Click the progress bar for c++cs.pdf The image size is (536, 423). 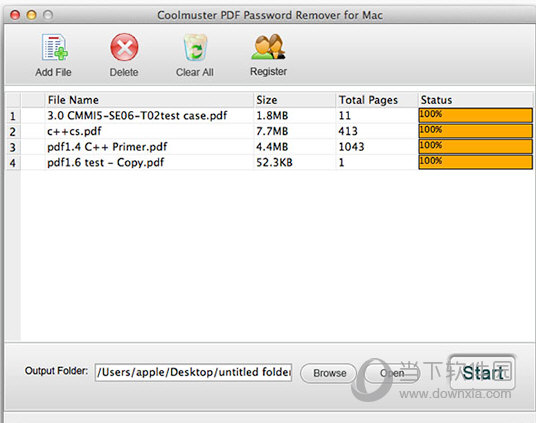[x=475, y=131]
